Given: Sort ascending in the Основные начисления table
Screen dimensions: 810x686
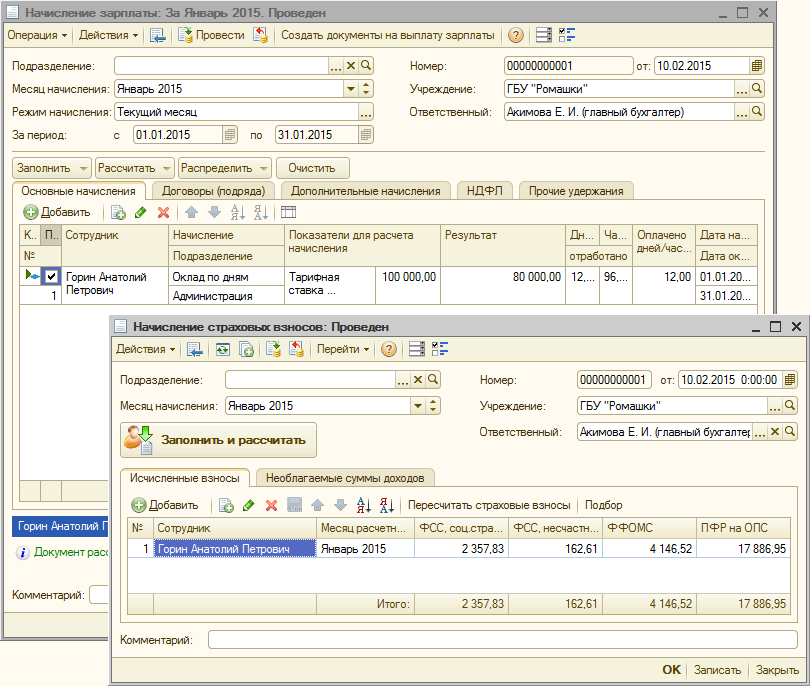Looking at the screenshot, I should (238, 212).
